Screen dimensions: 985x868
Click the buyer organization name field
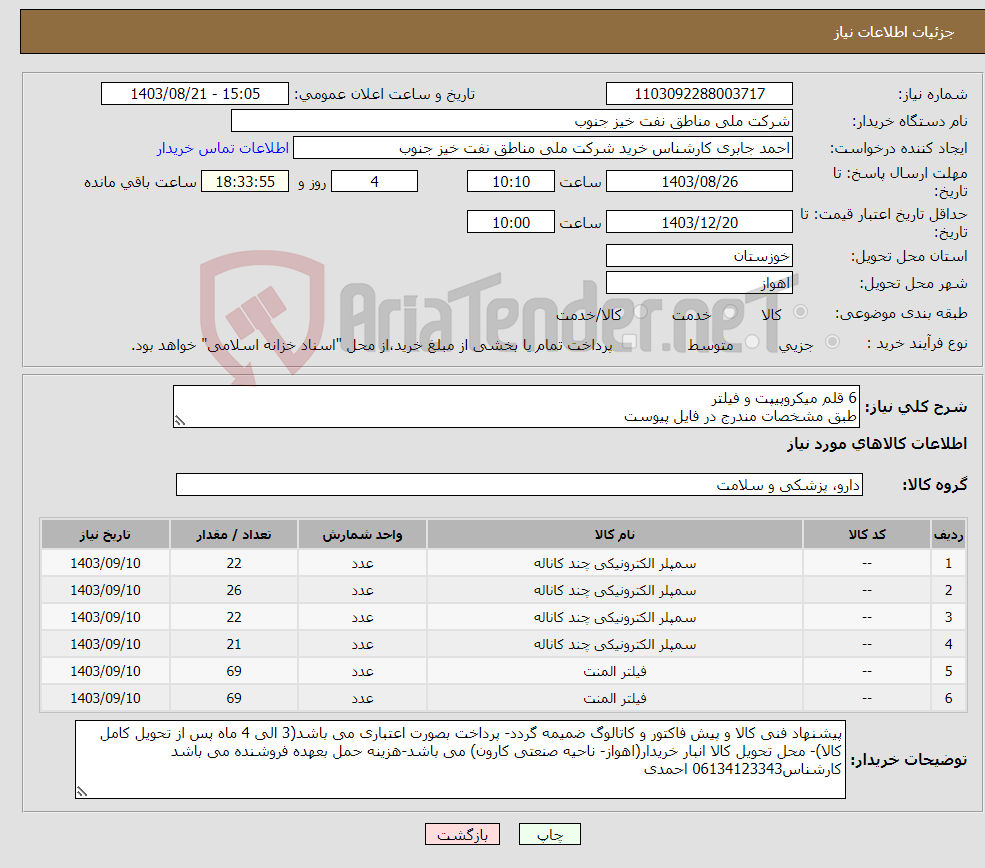click(x=511, y=121)
